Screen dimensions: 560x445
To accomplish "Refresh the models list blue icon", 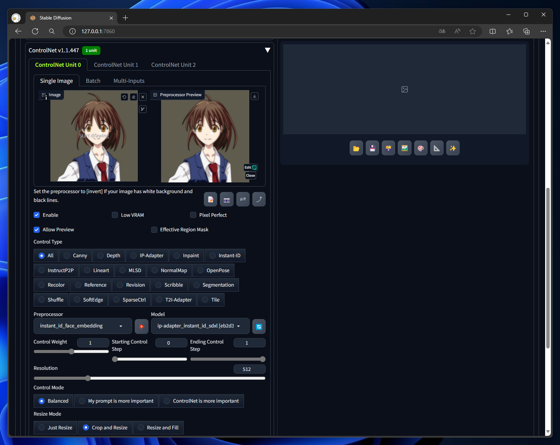I will [x=259, y=326].
